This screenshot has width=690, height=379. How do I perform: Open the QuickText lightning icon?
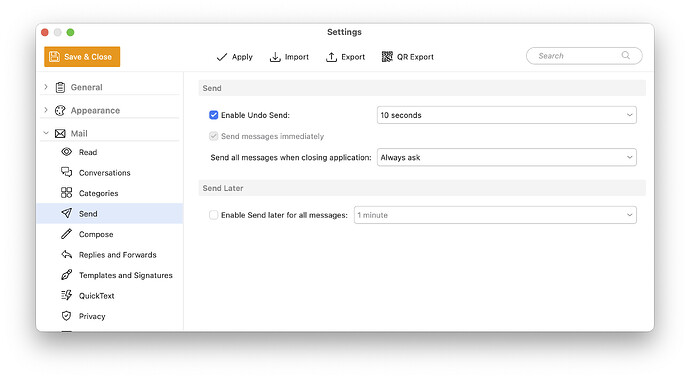66,295
